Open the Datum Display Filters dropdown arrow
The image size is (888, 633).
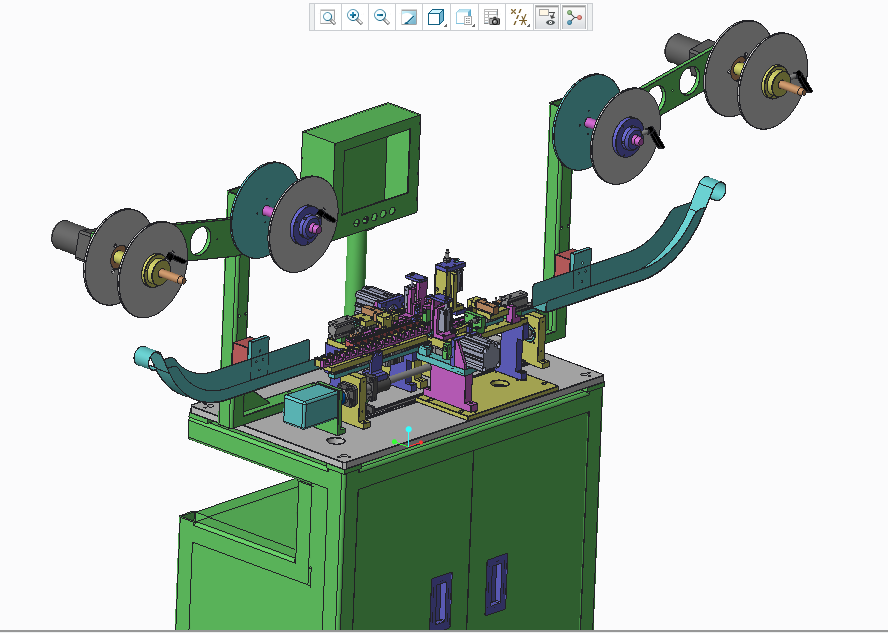528,24
